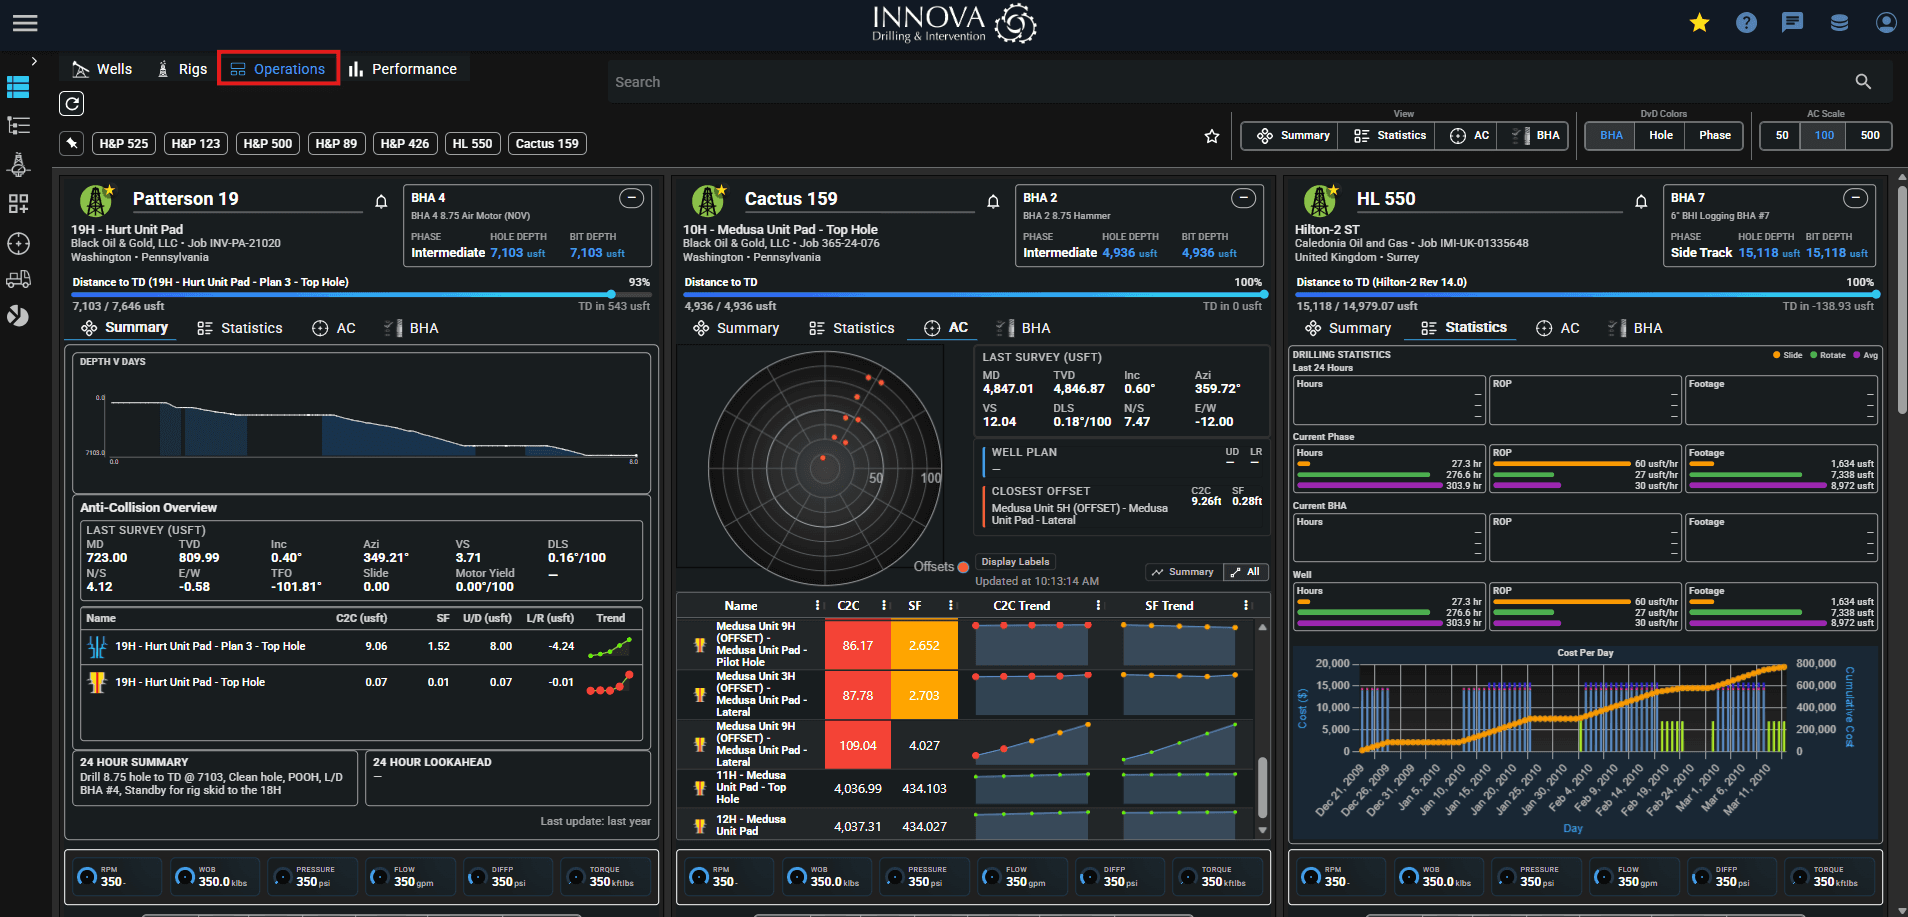Screen dimensions: 1908x917
Task: Filter by the Cactus 159 chip
Action: click(547, 143)
